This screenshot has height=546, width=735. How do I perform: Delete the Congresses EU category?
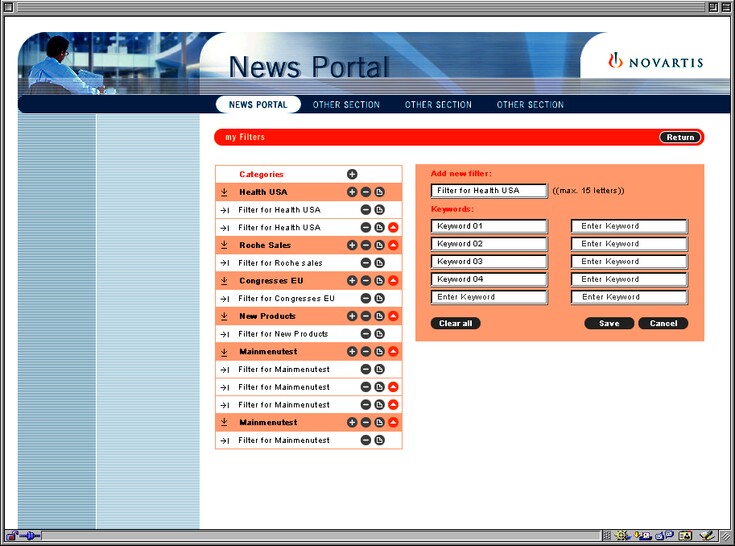coord(366,281)
